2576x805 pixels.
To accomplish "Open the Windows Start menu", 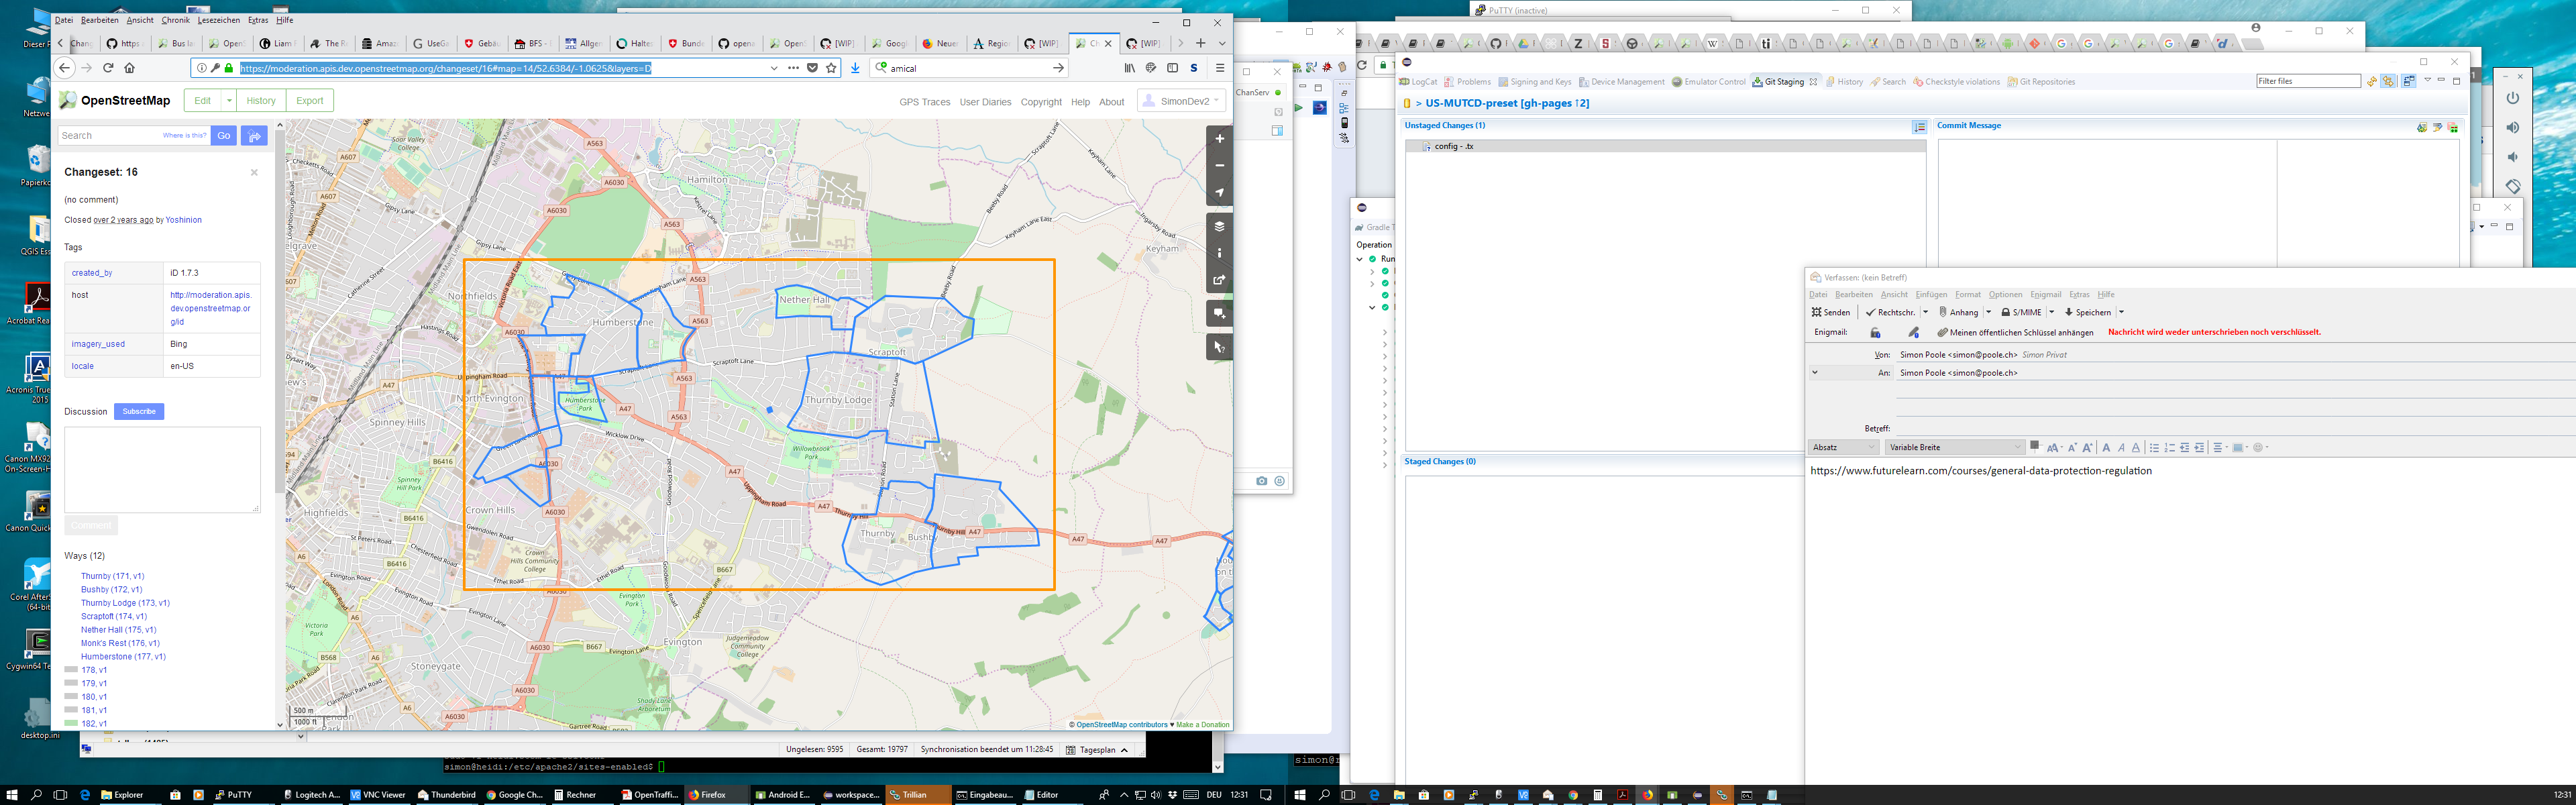I will tap(12, 795).
